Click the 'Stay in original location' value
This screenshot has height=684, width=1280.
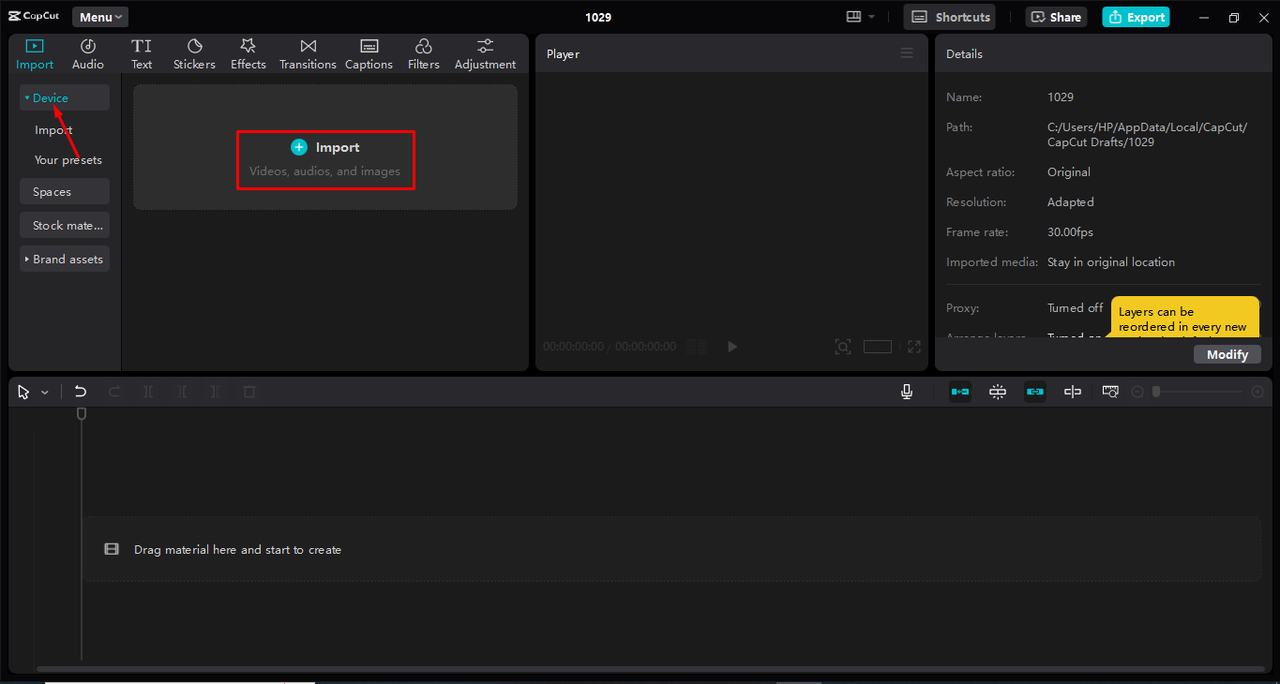(x=1111, y=262)
